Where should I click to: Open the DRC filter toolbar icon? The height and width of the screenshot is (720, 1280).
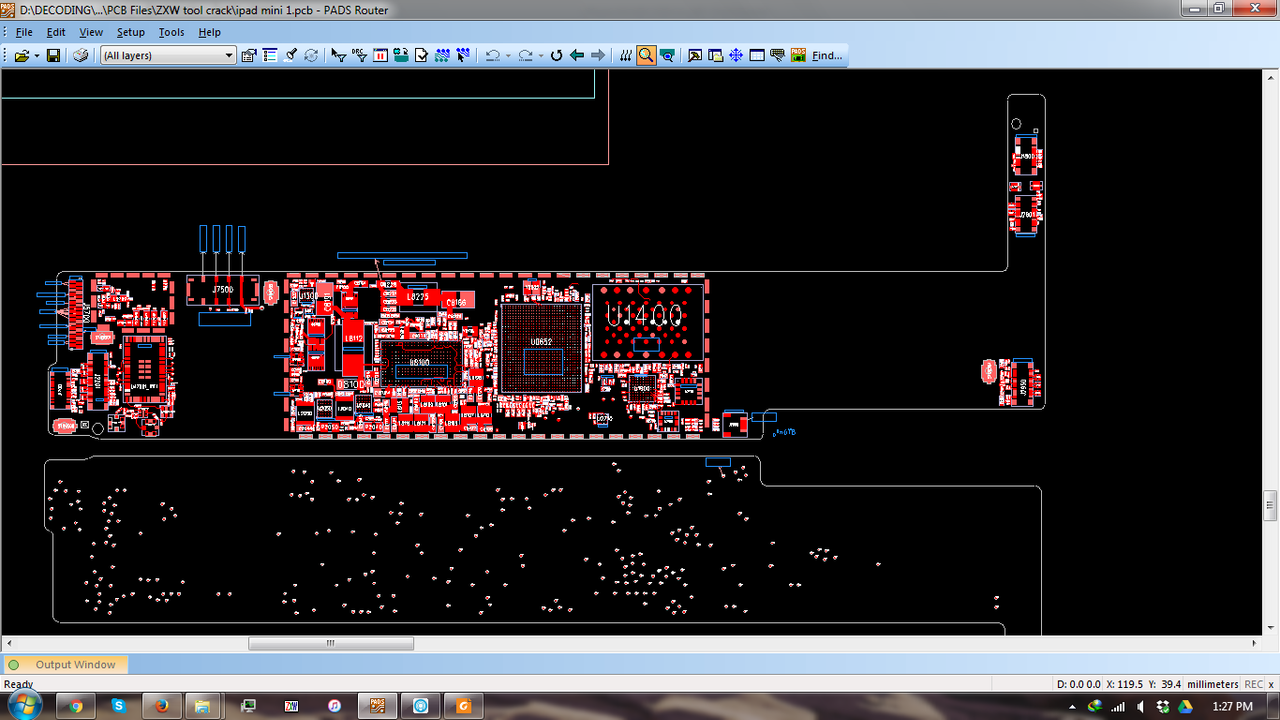[x=360, y=55]
